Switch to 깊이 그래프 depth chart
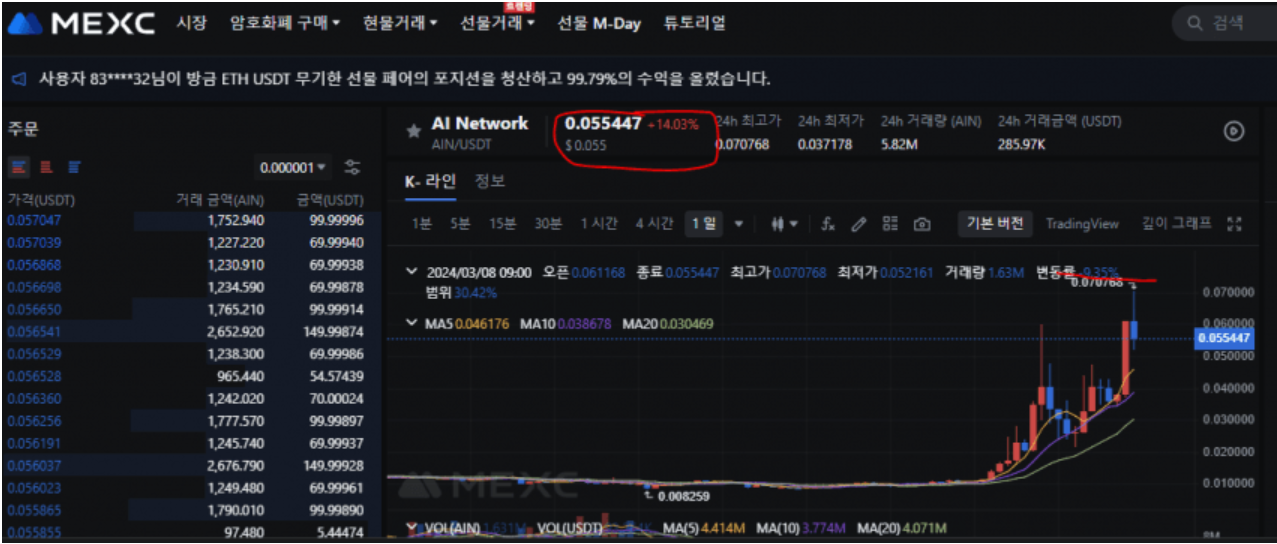Screen dimensions: 1277x544 (x=1176, y=224)
